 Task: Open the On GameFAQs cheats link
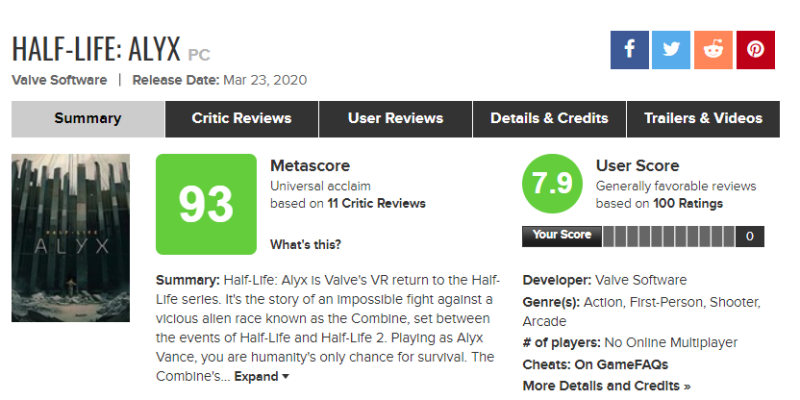coord(621,365)
